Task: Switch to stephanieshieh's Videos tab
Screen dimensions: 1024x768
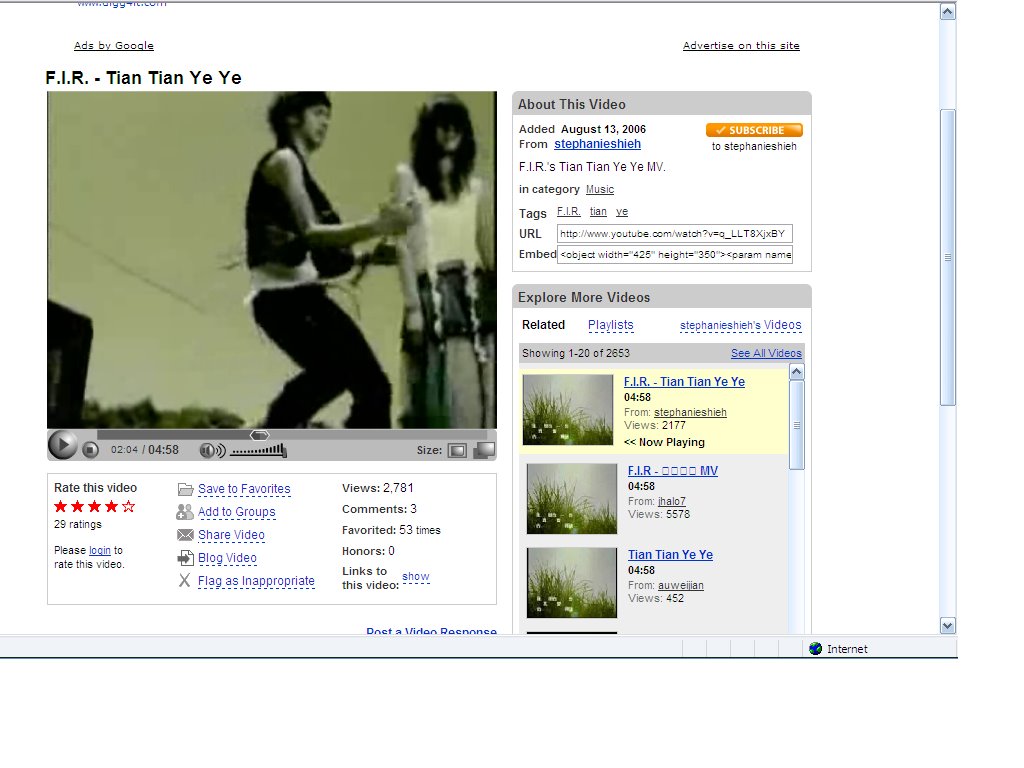Action: [741, 325]
